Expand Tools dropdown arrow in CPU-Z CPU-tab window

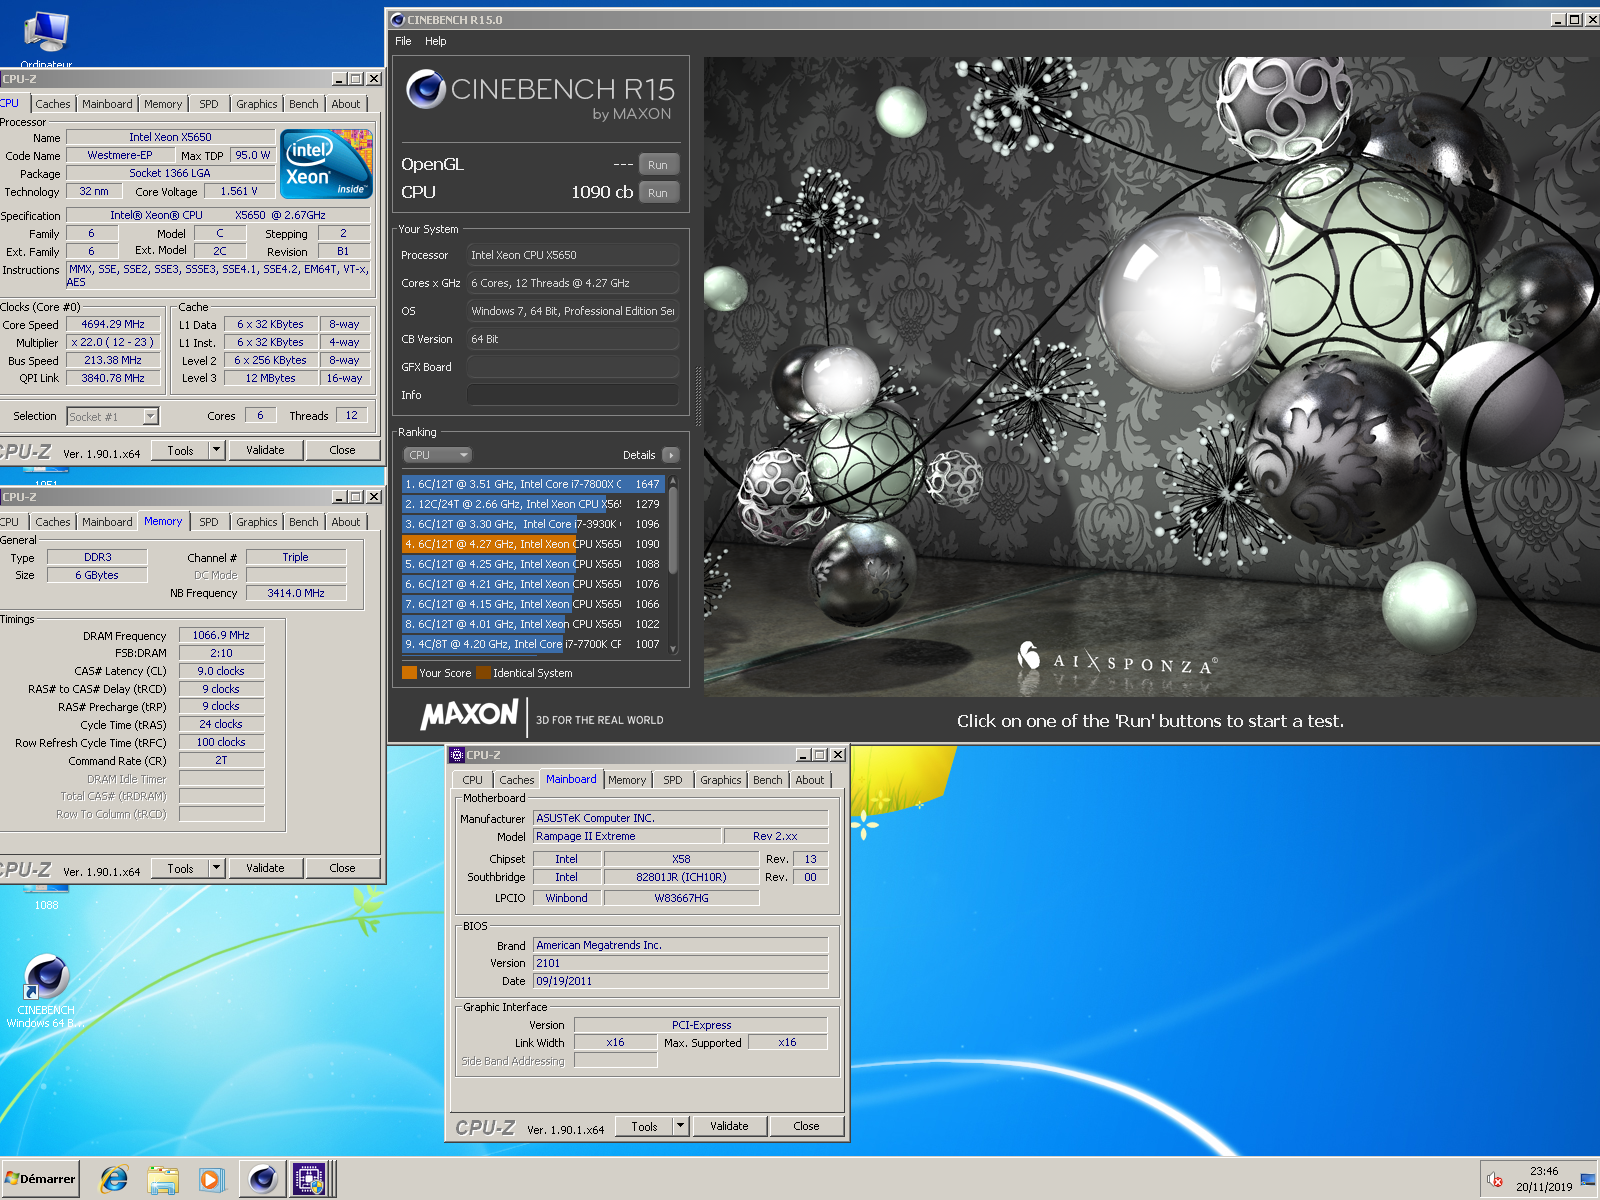(216, 450)
